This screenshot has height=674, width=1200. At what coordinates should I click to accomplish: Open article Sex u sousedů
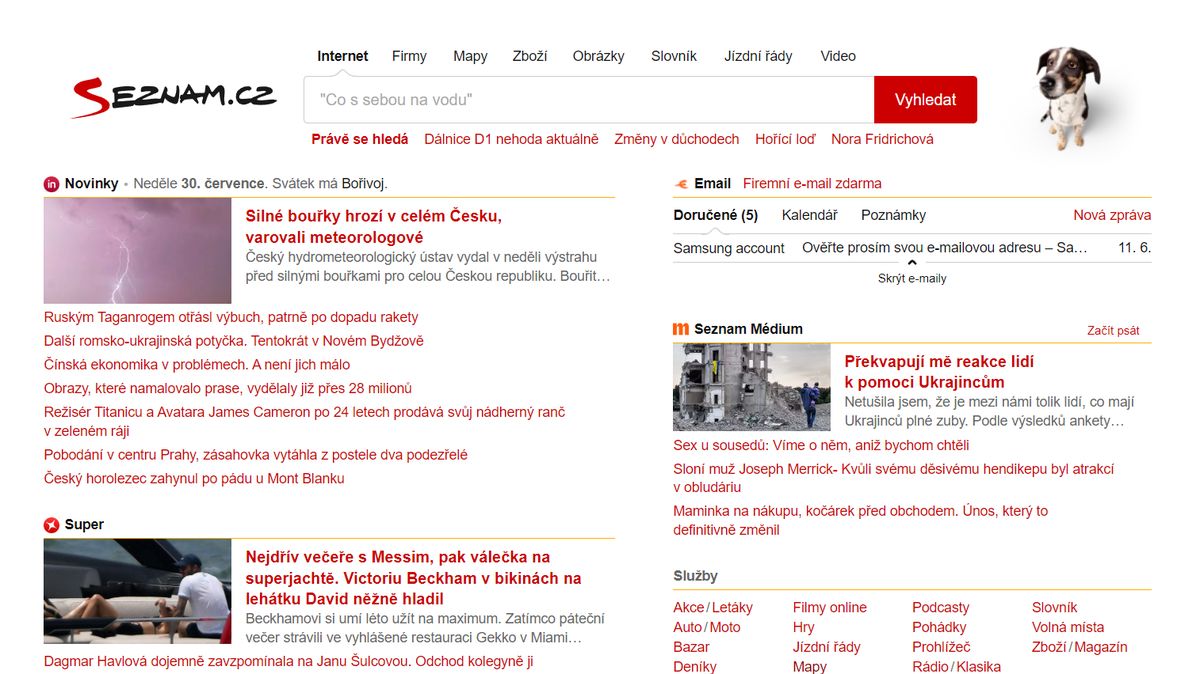point(821,445)
